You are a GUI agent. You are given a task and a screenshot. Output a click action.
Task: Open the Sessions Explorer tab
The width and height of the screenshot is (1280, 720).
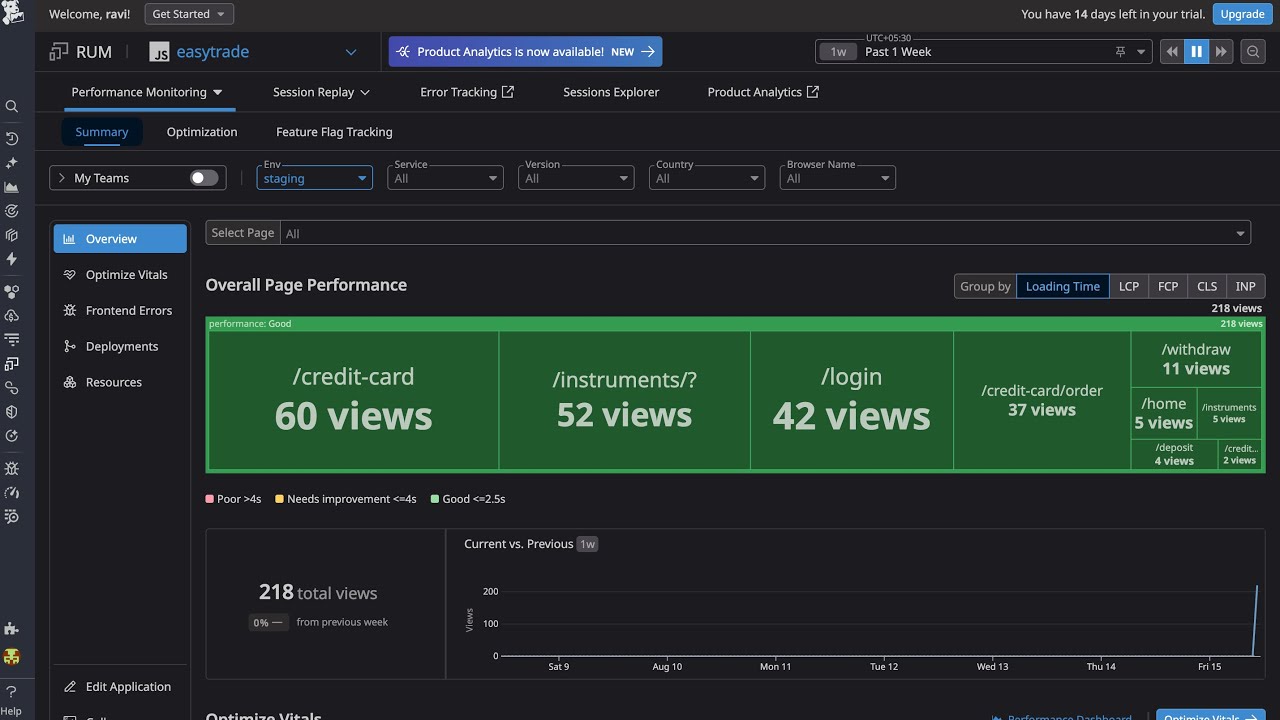click(x=611, y=92)
